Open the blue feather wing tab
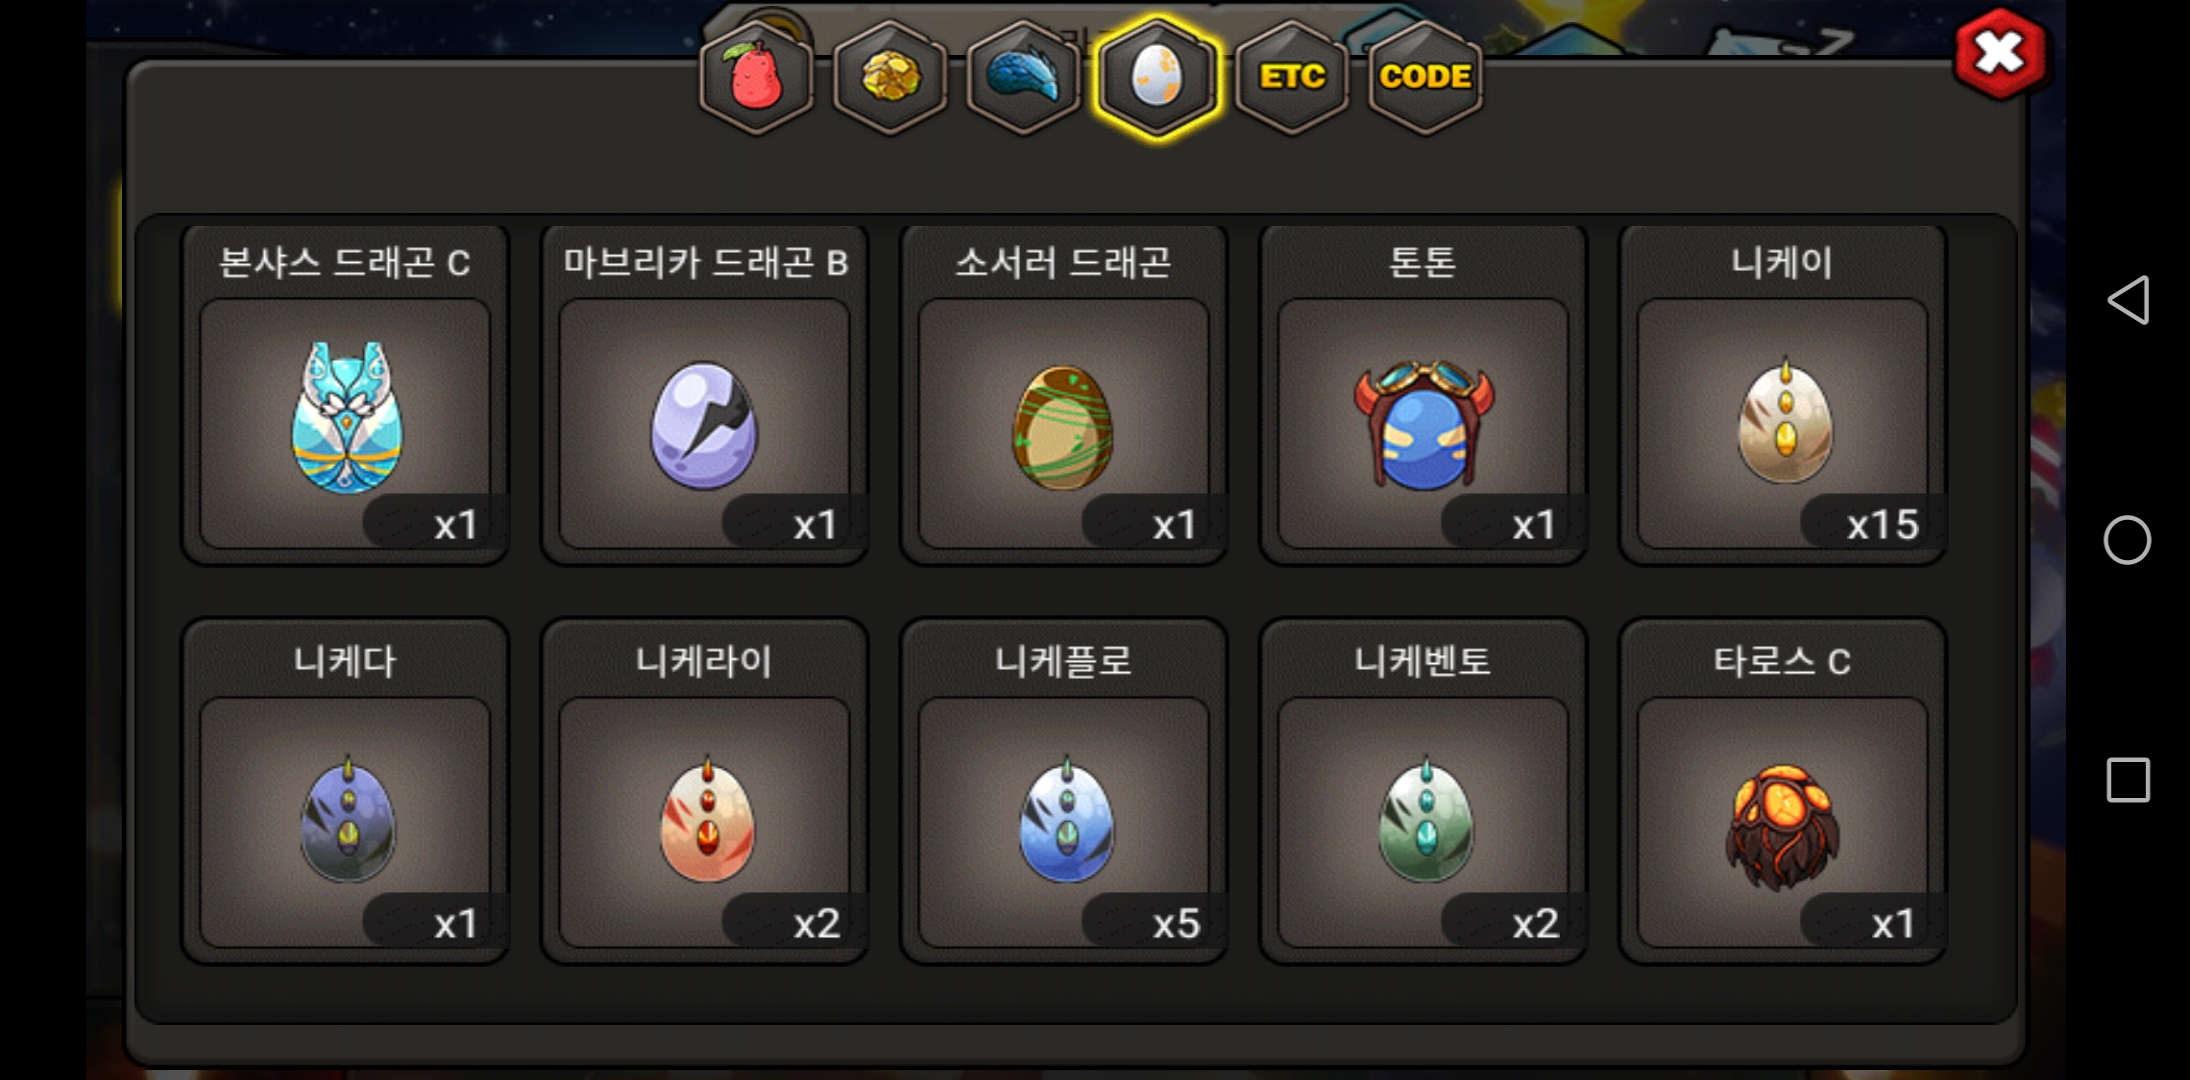The width and height of the screenshot is (2190, 1080). (x=1023, y=77)
